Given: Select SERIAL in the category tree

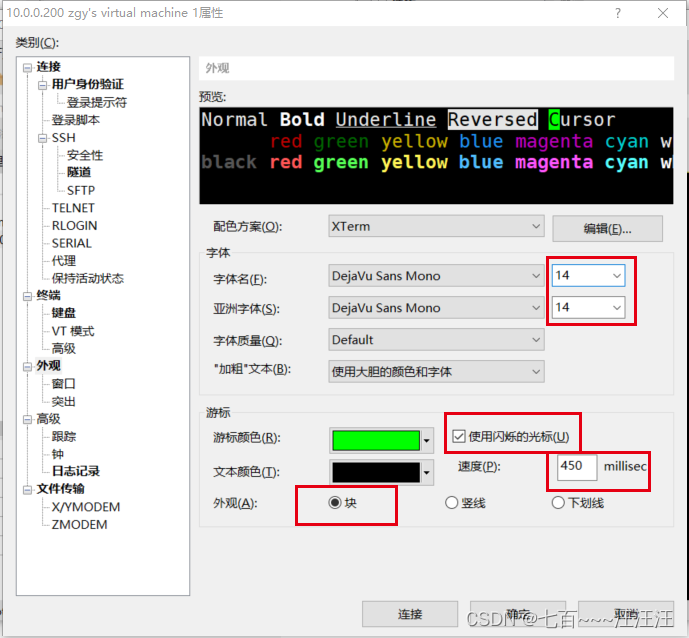Looking at the screenshot, I should coord(72,243).
